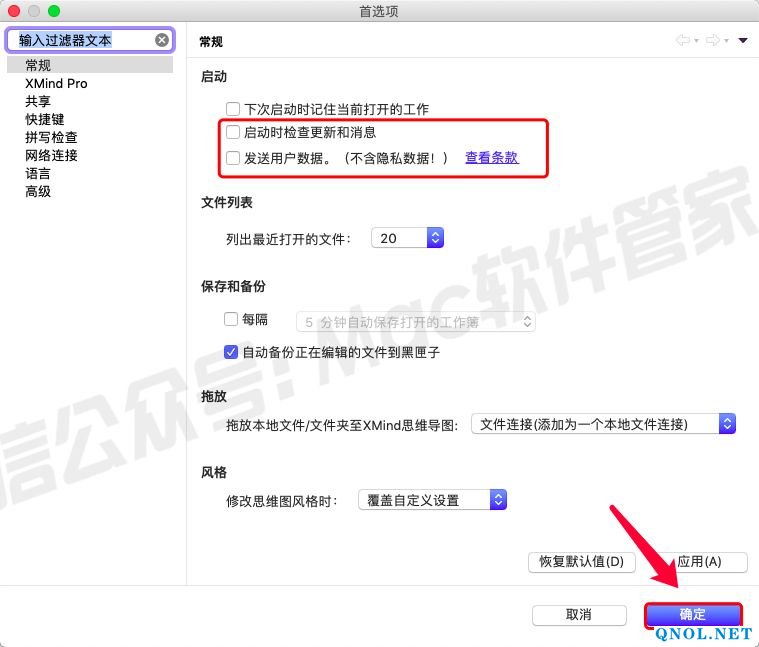Open the view menu triangle at top right

pos(743,41)
